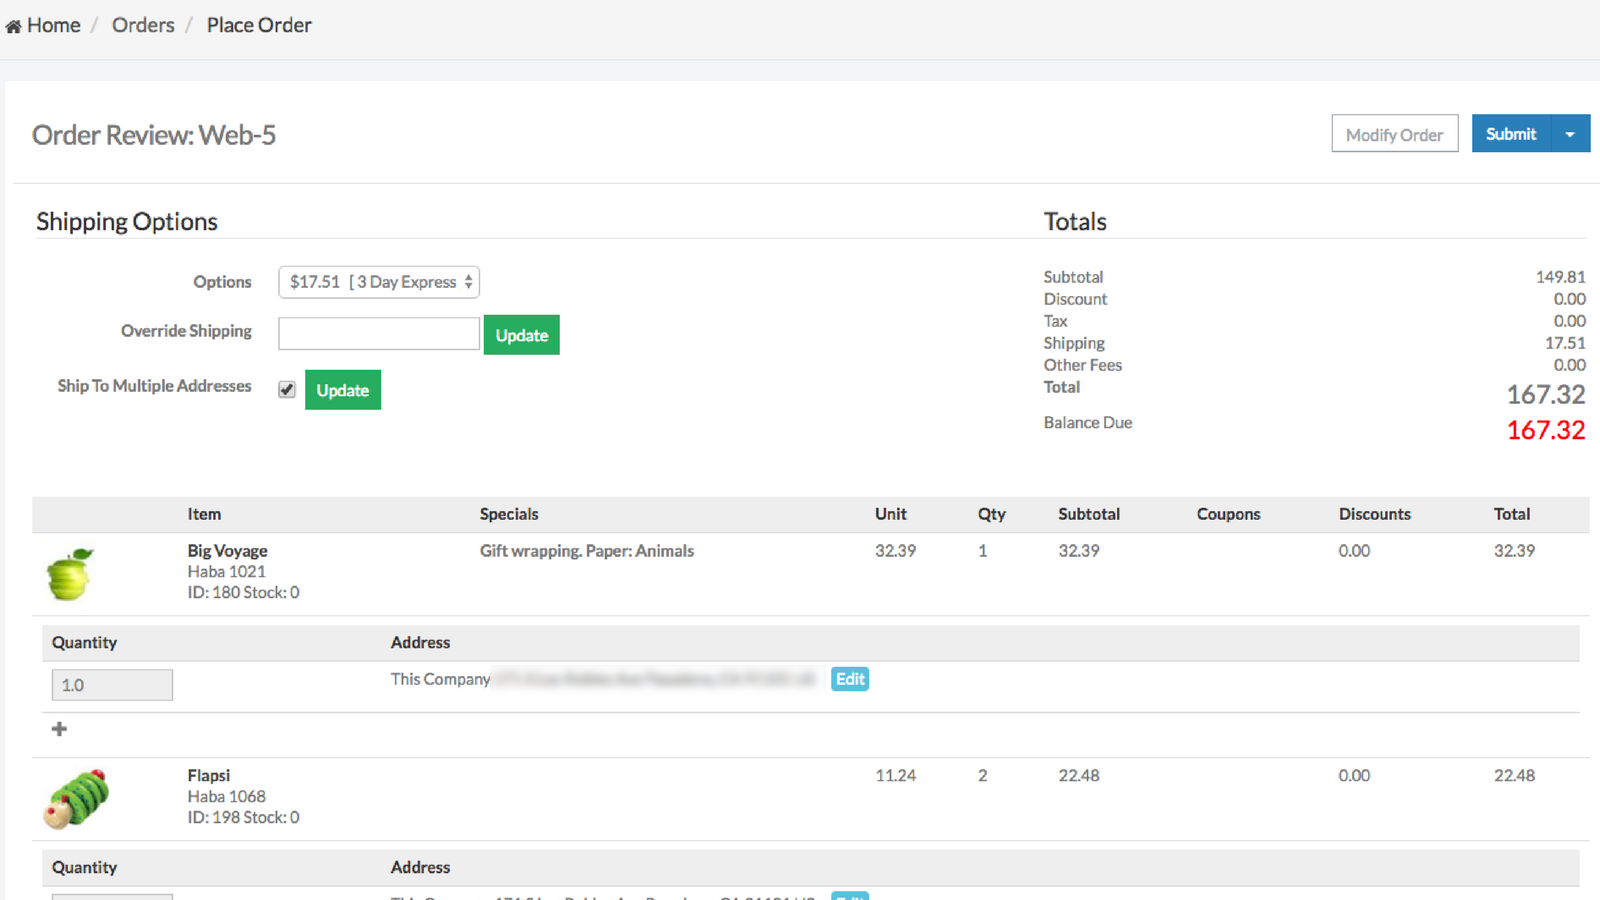Click the Flapsi item name
Viewport: 1600px width, 900px height.
[209, 776]
